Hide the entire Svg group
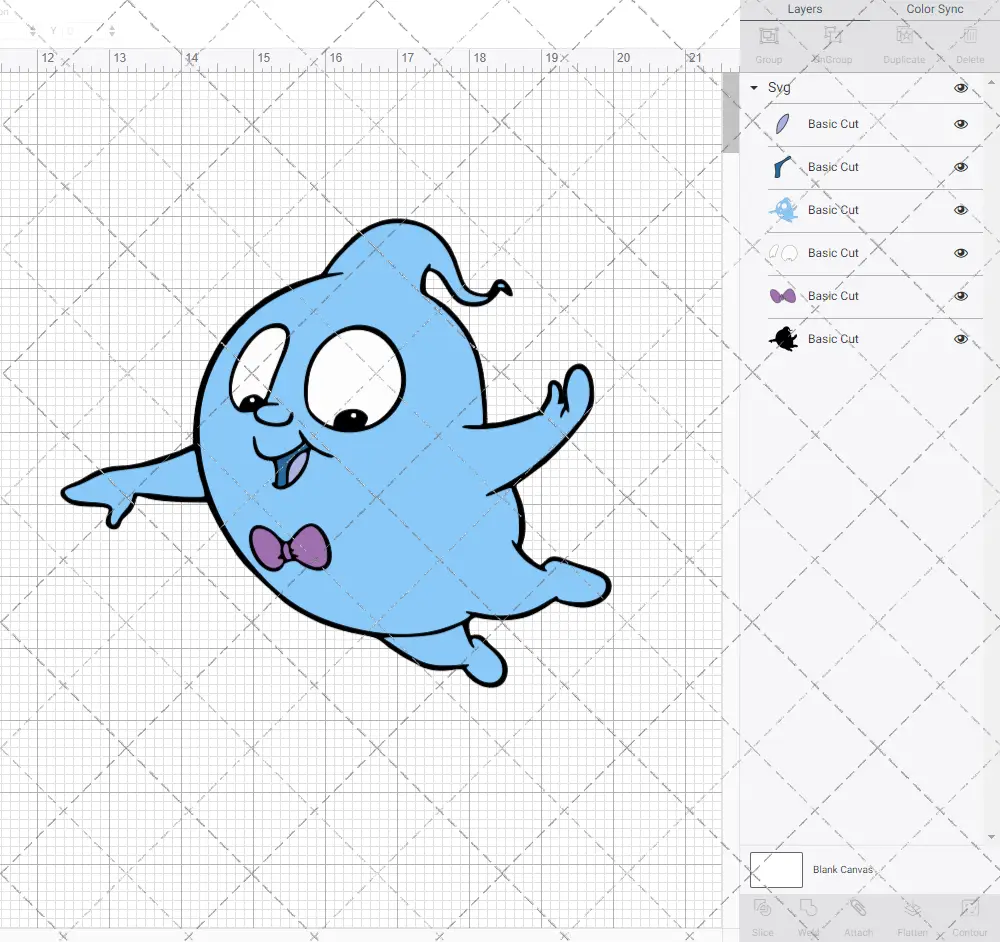Screen dimensions: 1000x942 coord(961,88)
